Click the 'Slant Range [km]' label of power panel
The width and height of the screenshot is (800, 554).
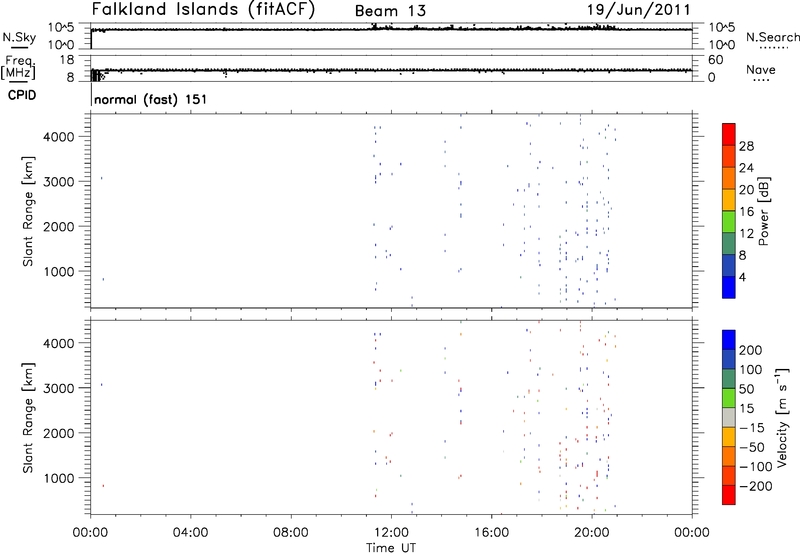(28, 211)
